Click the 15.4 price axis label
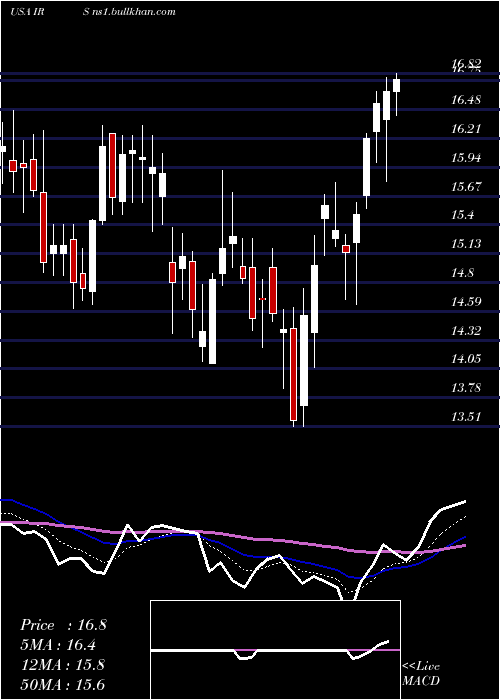 (x=462, y=215)
